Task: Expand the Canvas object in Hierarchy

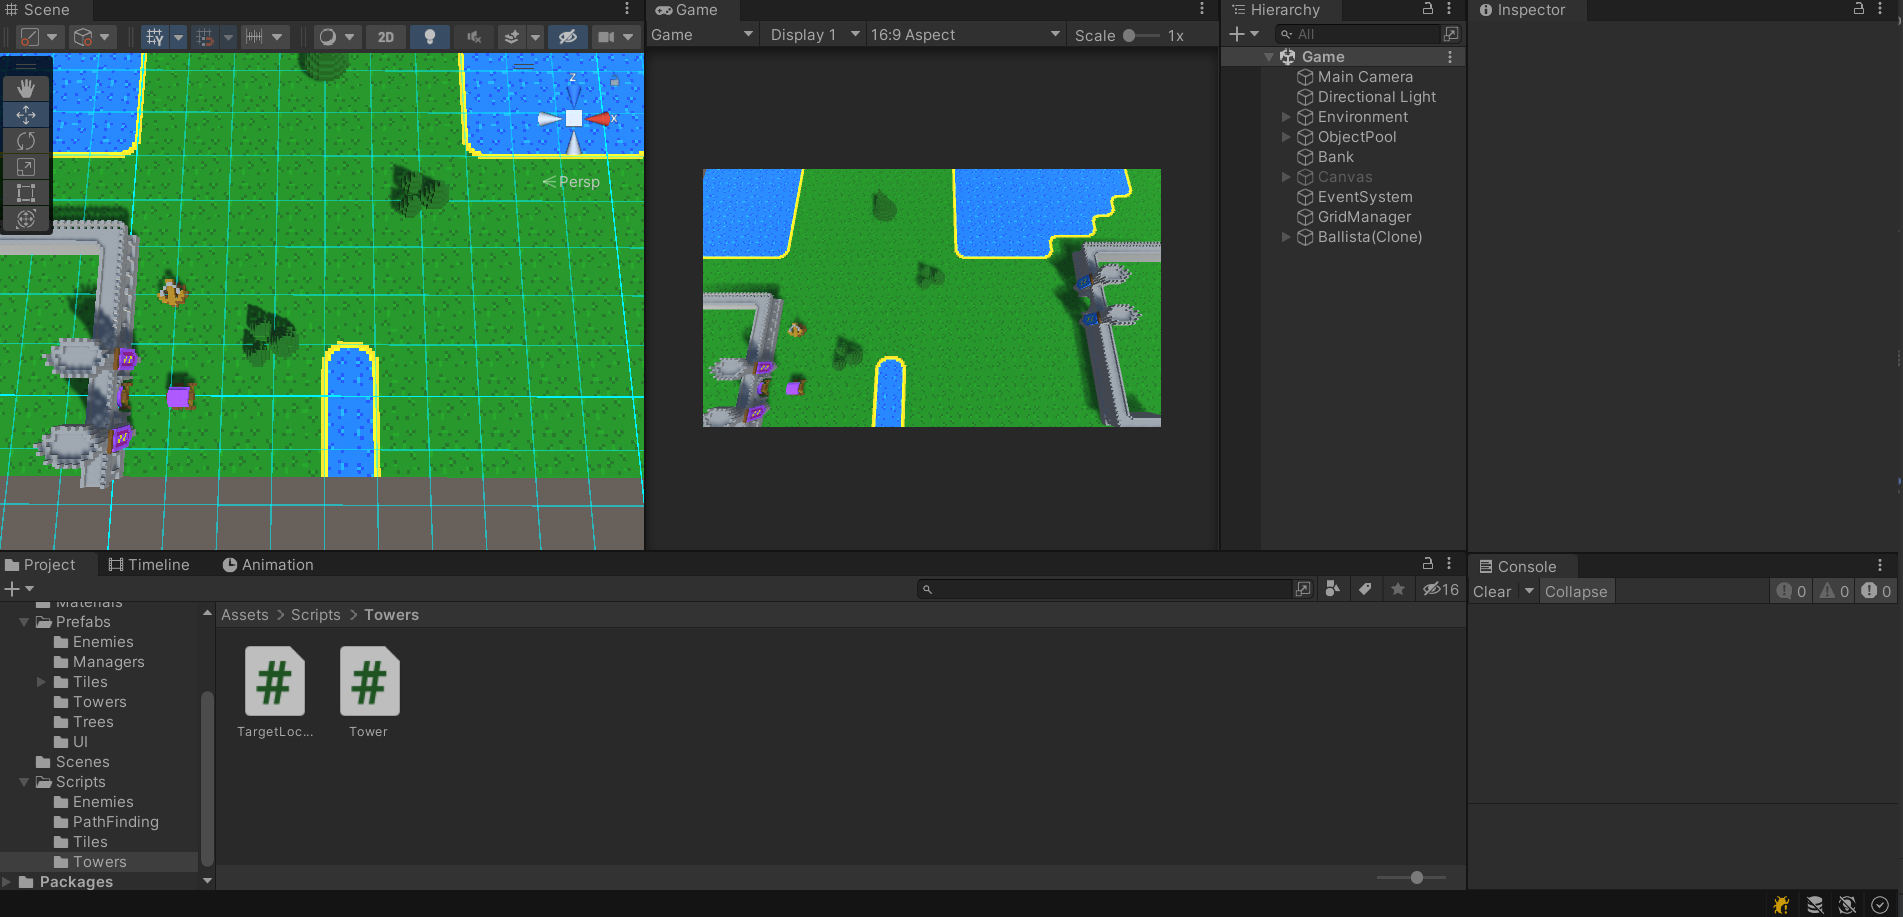Action: [1286, 177]
